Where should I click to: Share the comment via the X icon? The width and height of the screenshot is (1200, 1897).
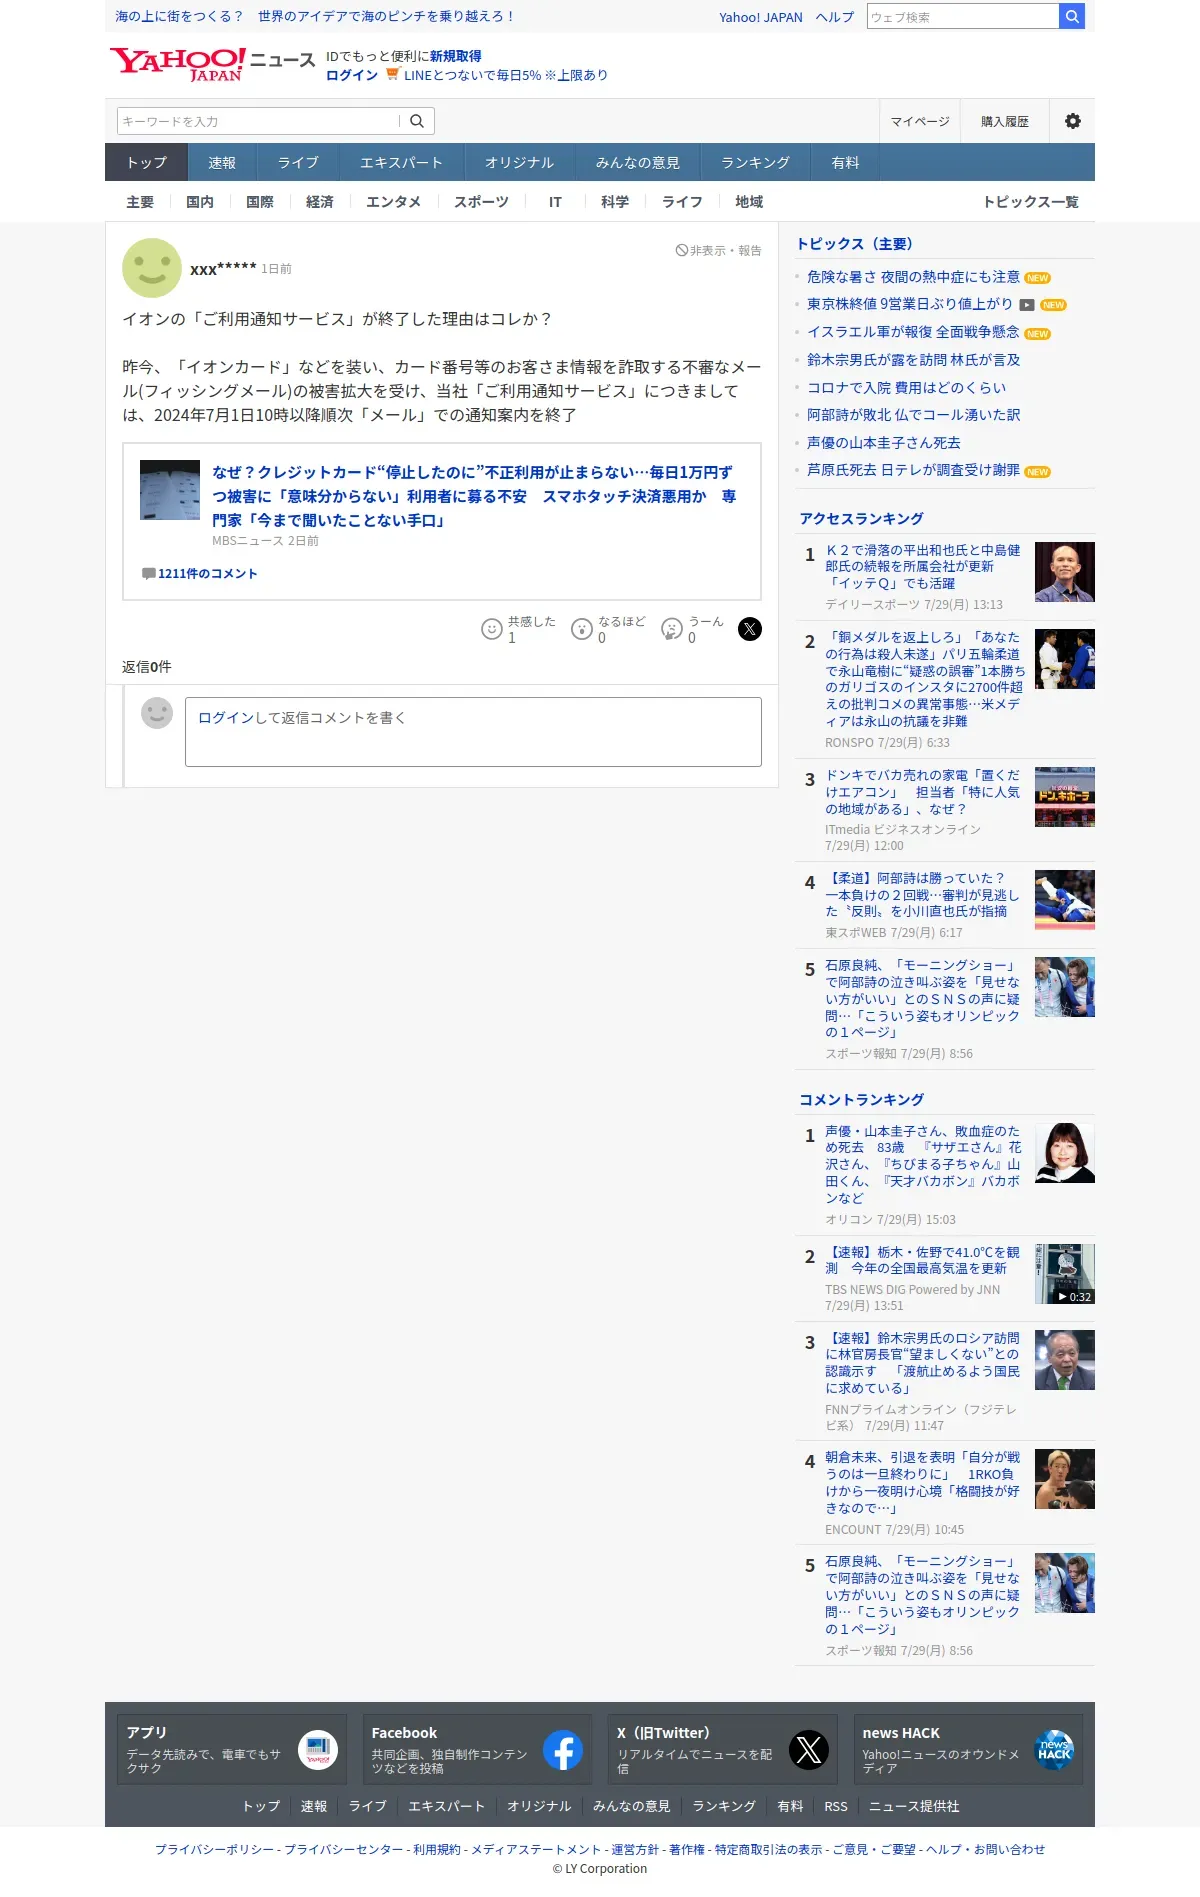coord(750,629)
